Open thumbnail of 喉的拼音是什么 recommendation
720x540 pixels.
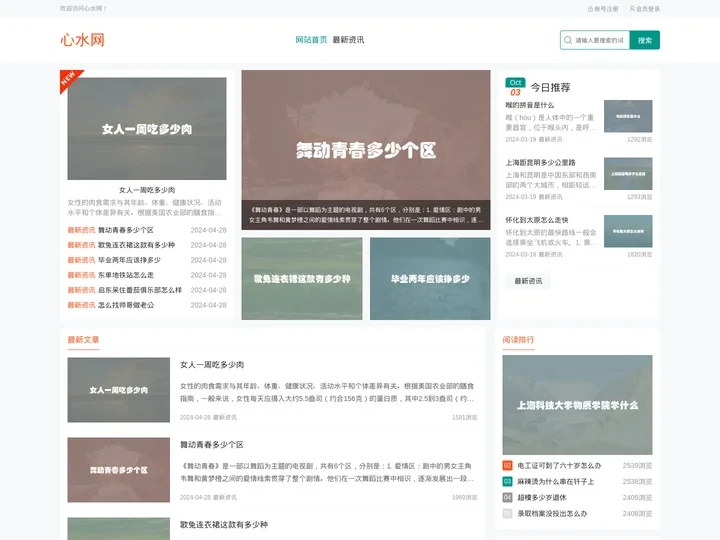click(x=628, y=116)
